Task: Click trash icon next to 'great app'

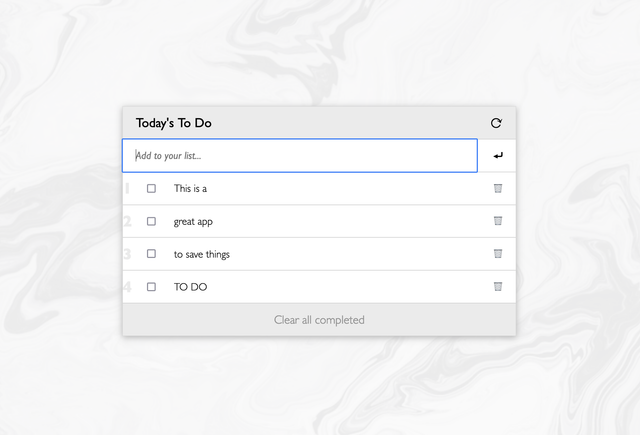Action: point(498,221)
